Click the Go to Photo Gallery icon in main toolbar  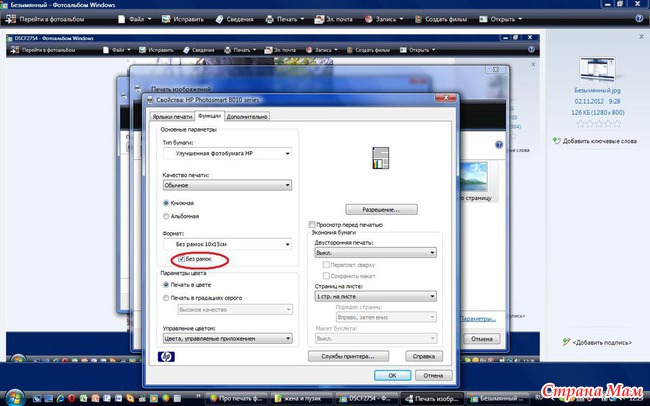click(11, 19)
